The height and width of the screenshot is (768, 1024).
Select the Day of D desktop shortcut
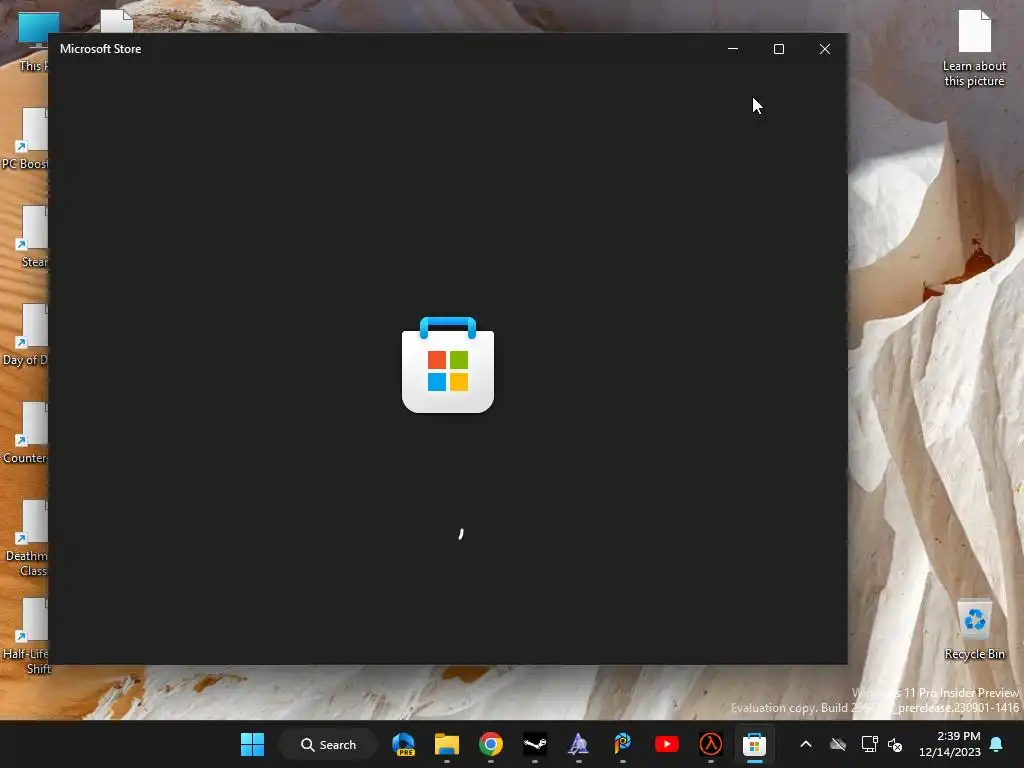[x=25, y=335]
